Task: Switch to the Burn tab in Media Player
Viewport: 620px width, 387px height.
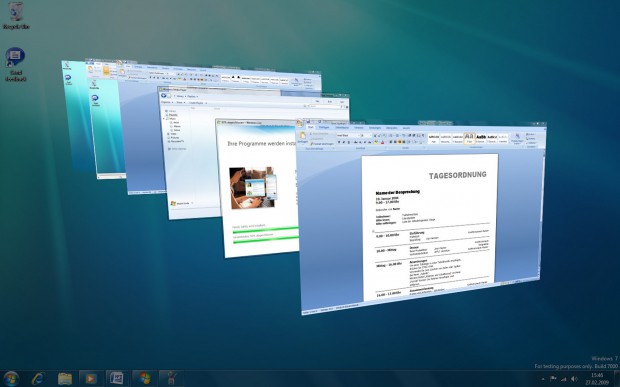Action: pos(330,102)
